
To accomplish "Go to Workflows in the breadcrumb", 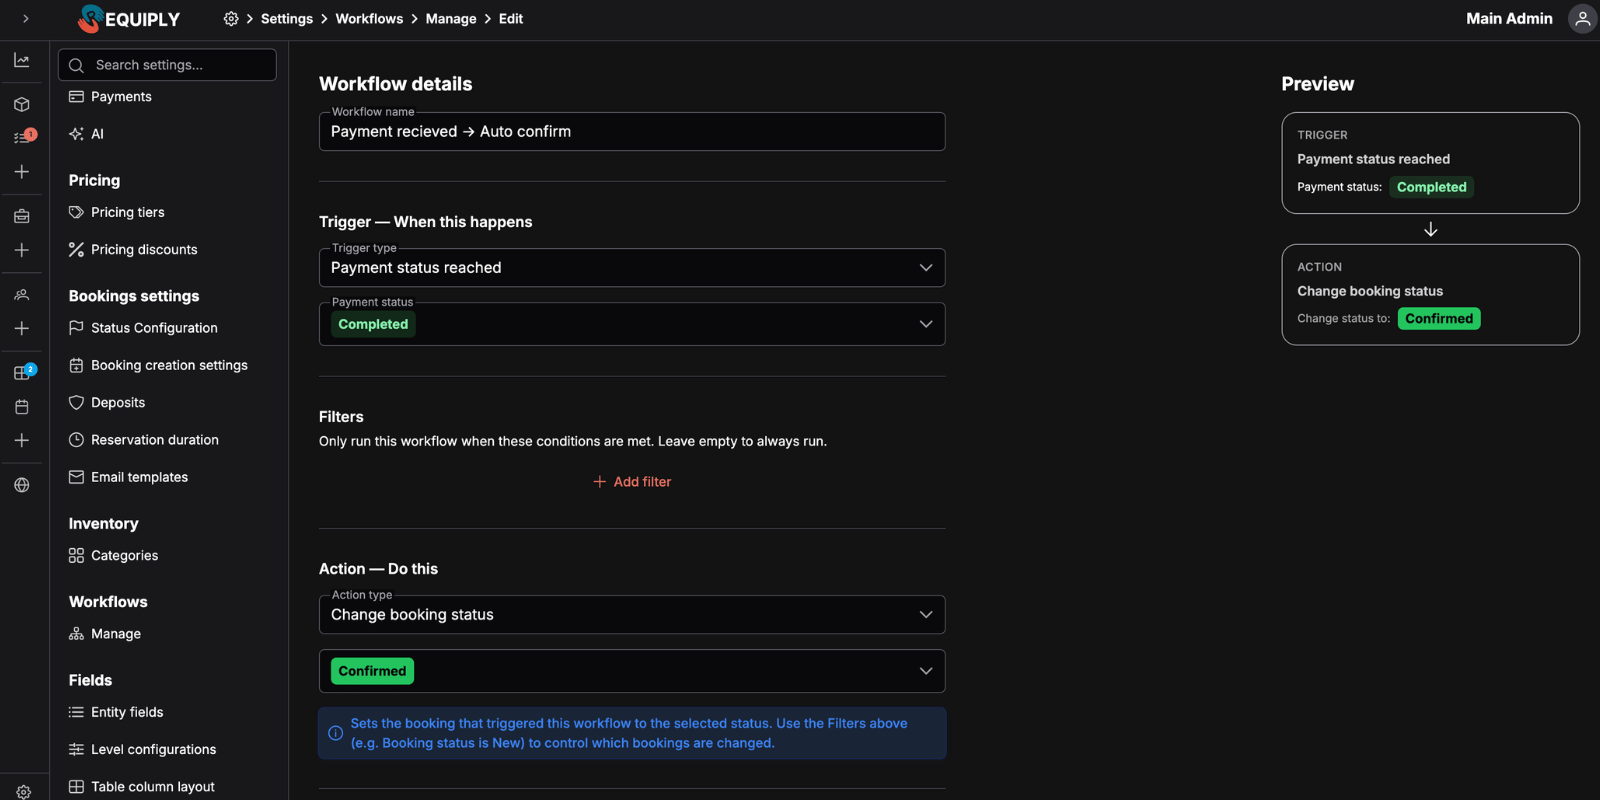I will click(x=369, y=19).
